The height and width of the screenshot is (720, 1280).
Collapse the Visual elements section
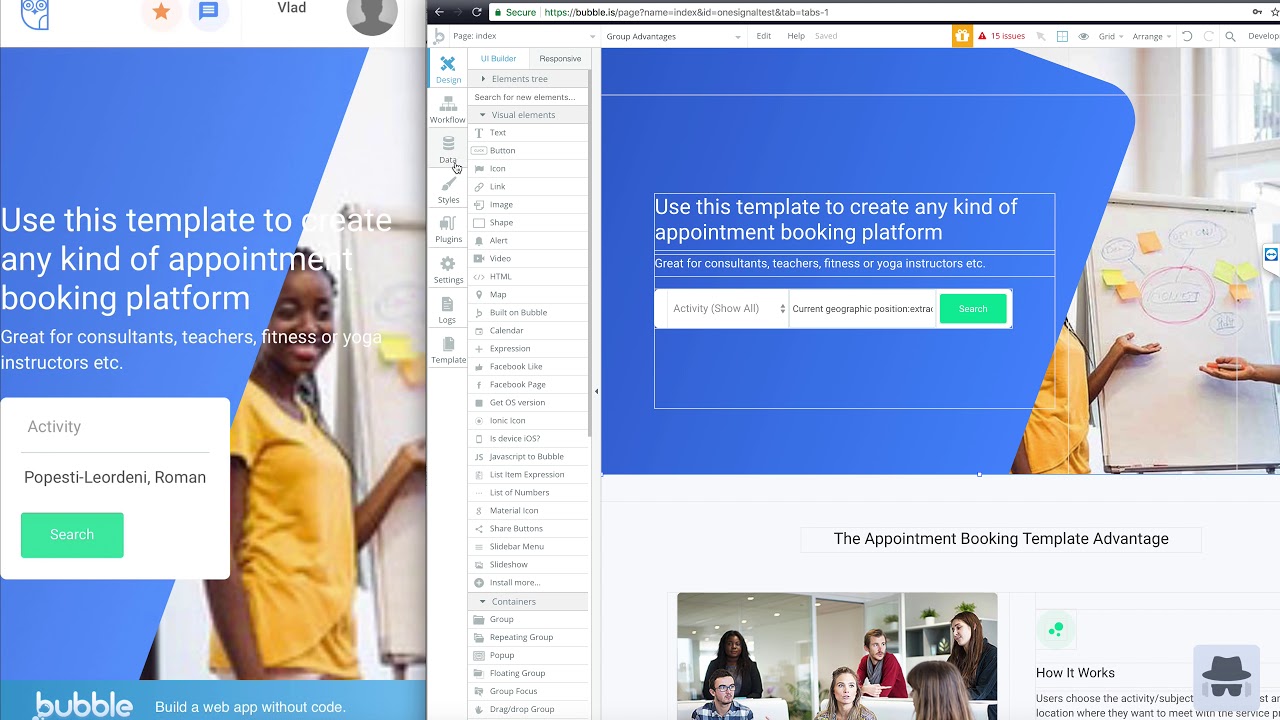529,115
